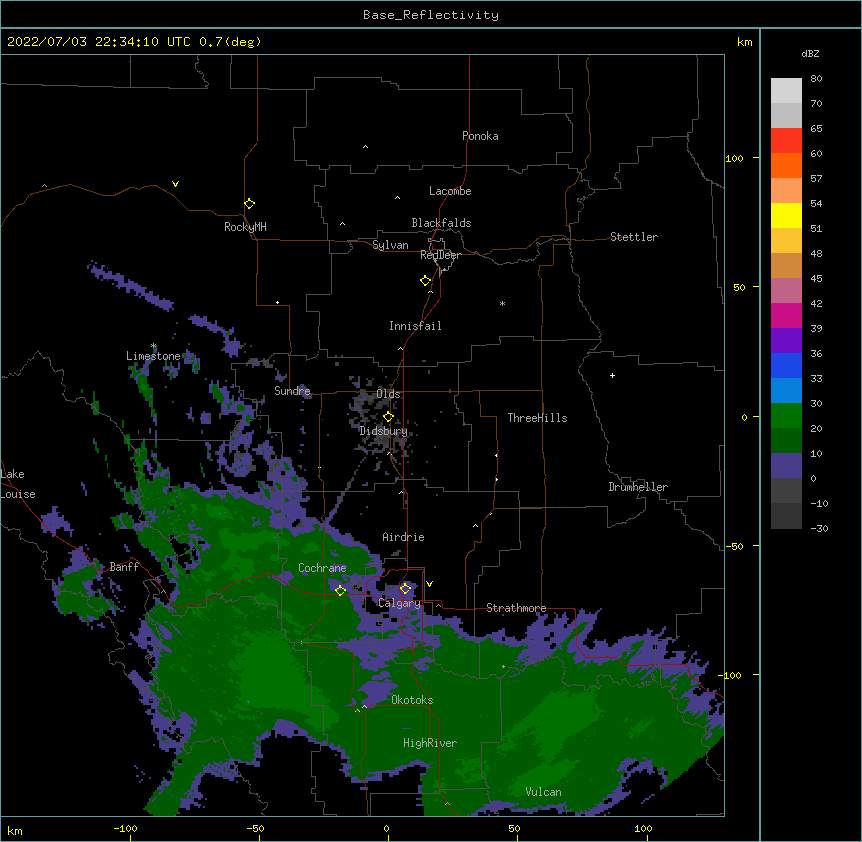
Task: Click the dBZ legend heading
Action: [x=810, y=53]
